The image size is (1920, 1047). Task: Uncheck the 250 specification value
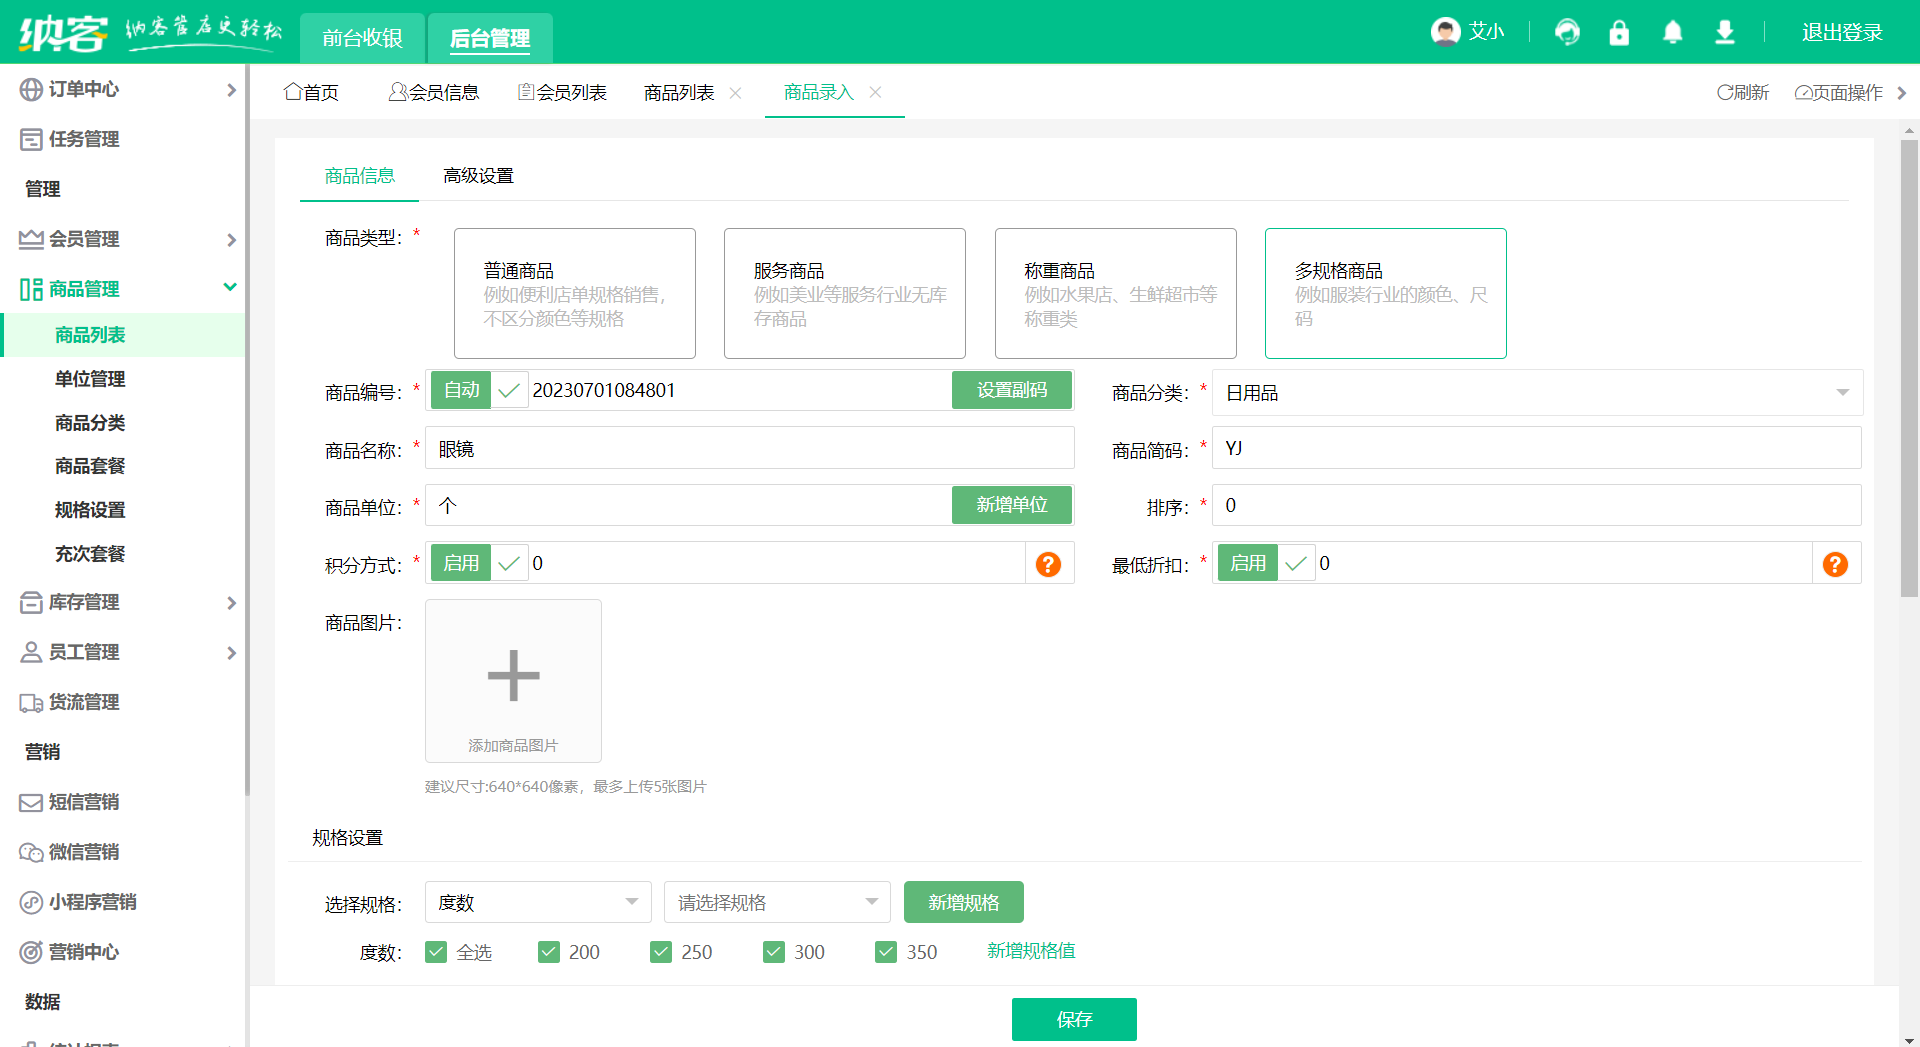pyautogui.click(x=661, y=952)
